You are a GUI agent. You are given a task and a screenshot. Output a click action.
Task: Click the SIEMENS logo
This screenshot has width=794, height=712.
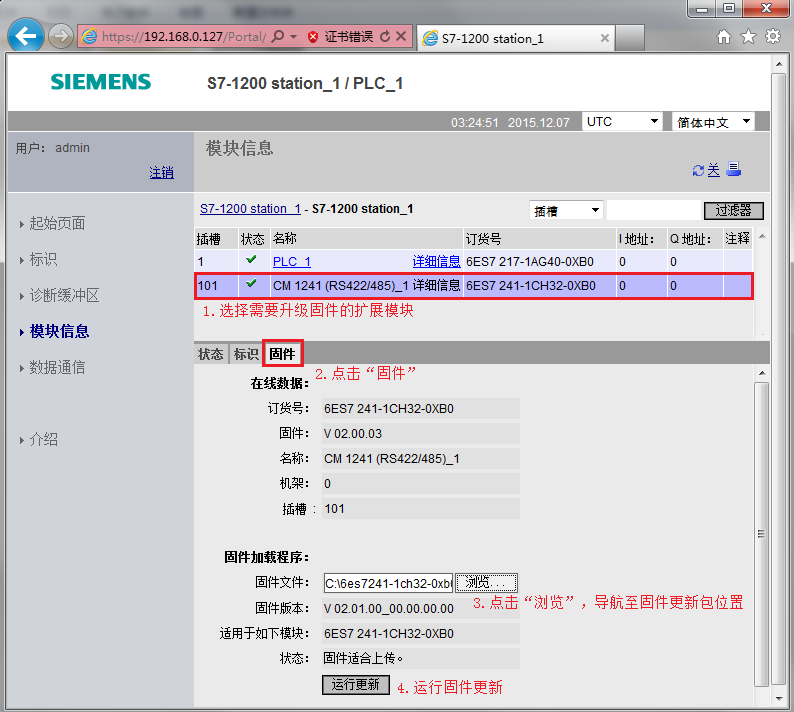[x=101, y=82]
